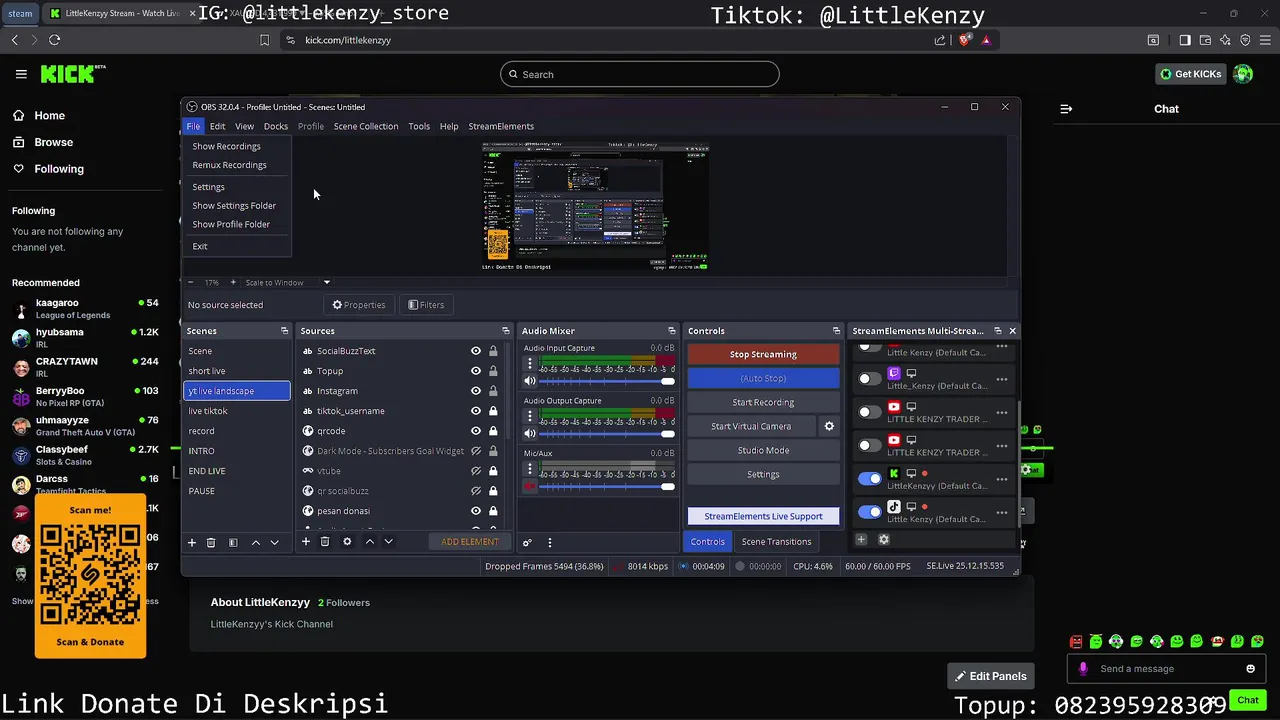Choose Remux Recordings from File menu
This screenshot has height=720, width=1280.
click(x=237, y=165)
